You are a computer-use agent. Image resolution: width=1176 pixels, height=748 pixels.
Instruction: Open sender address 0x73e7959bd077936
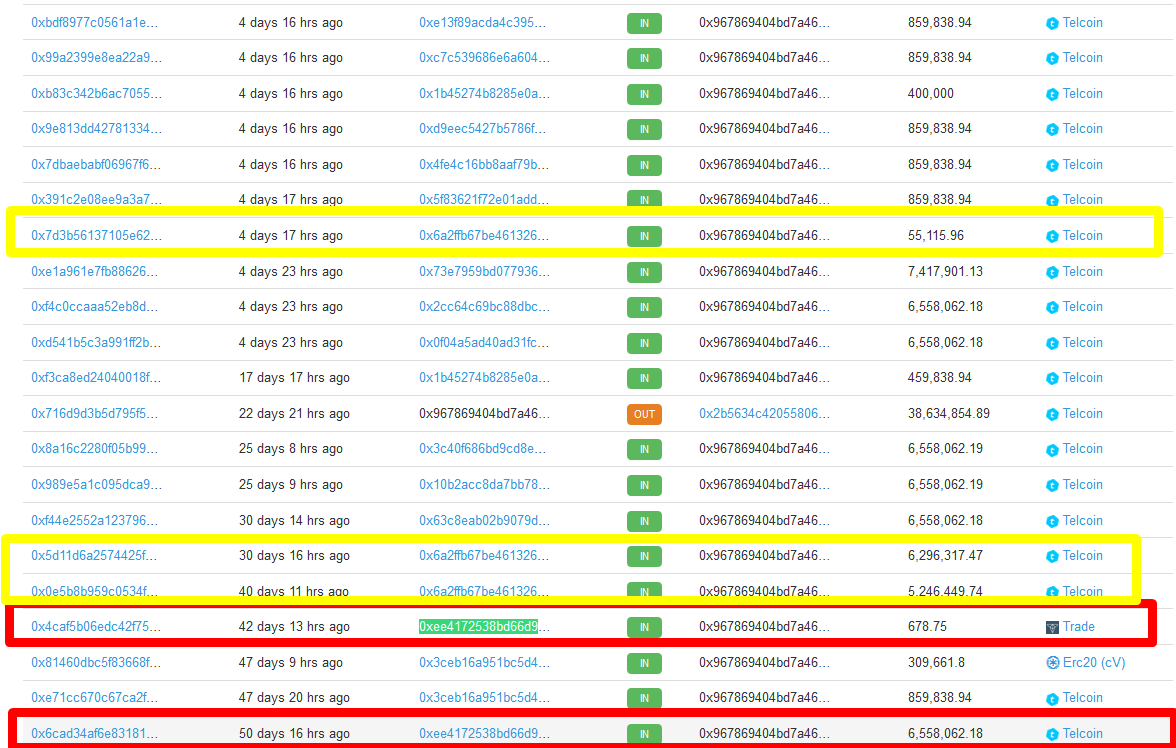pyautogui.click(x=484, y=272)
